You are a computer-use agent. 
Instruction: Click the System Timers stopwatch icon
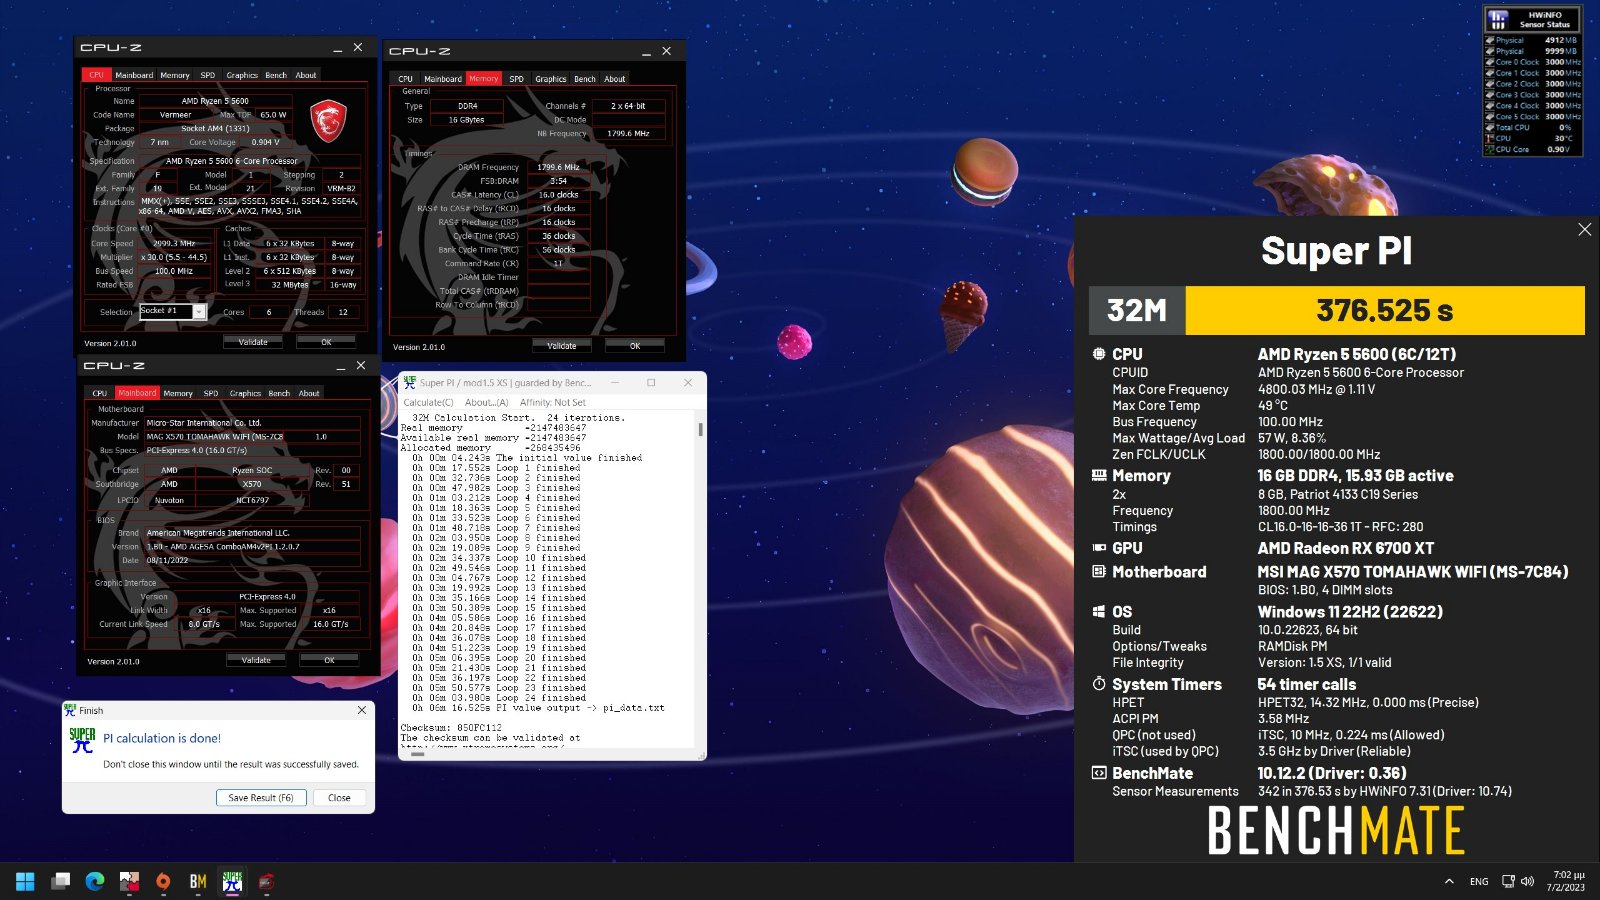click(x=1099, y=684)
